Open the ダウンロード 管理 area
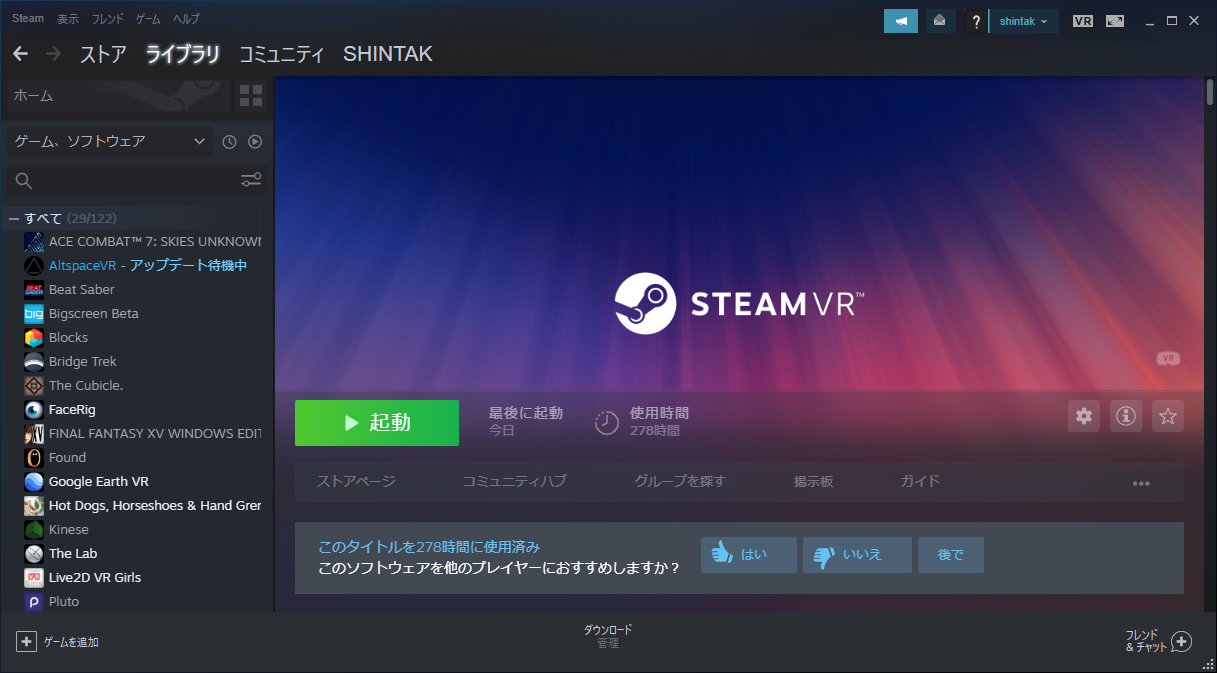1217x673 pixels. point(608,636)
